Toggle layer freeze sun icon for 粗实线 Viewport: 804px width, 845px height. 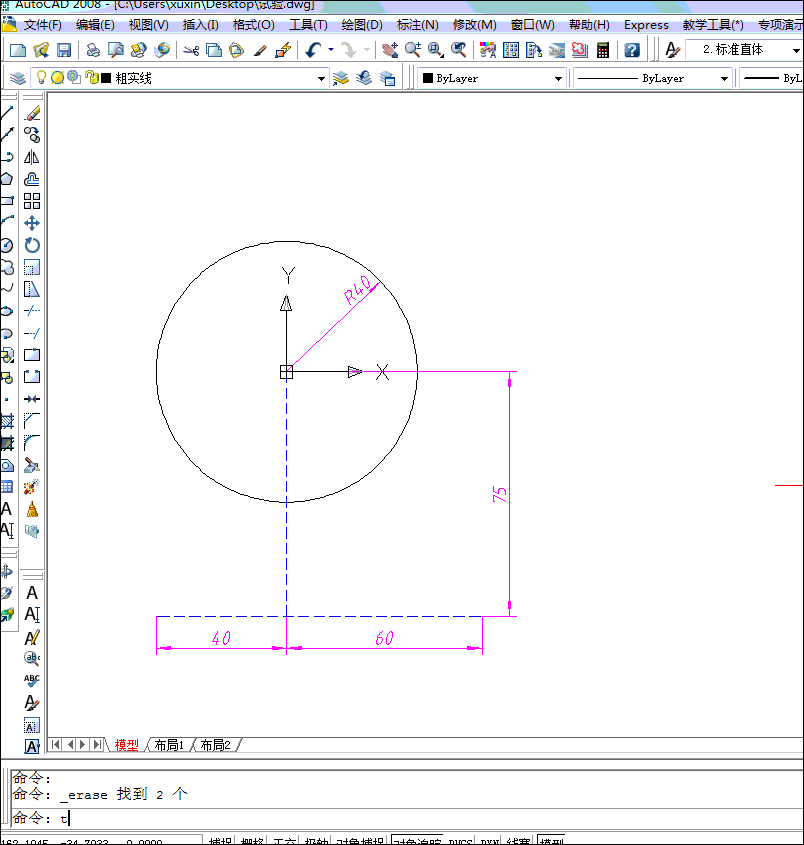pos(57,78)
